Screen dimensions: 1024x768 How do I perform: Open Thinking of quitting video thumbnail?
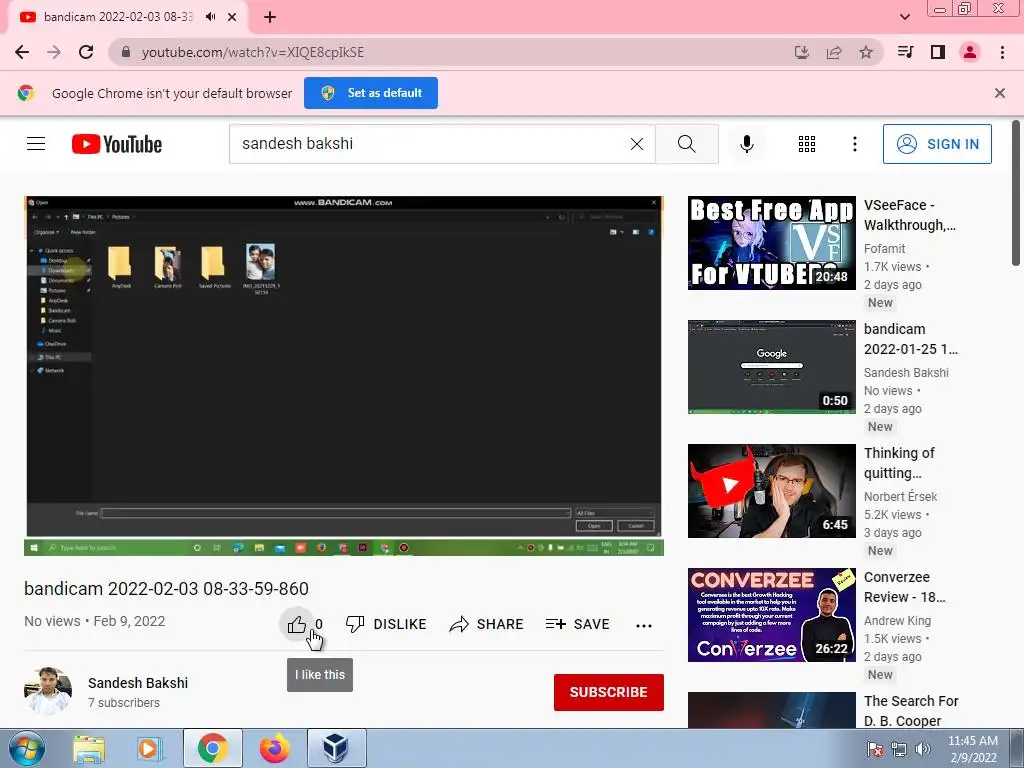click(x=772, y=491)
